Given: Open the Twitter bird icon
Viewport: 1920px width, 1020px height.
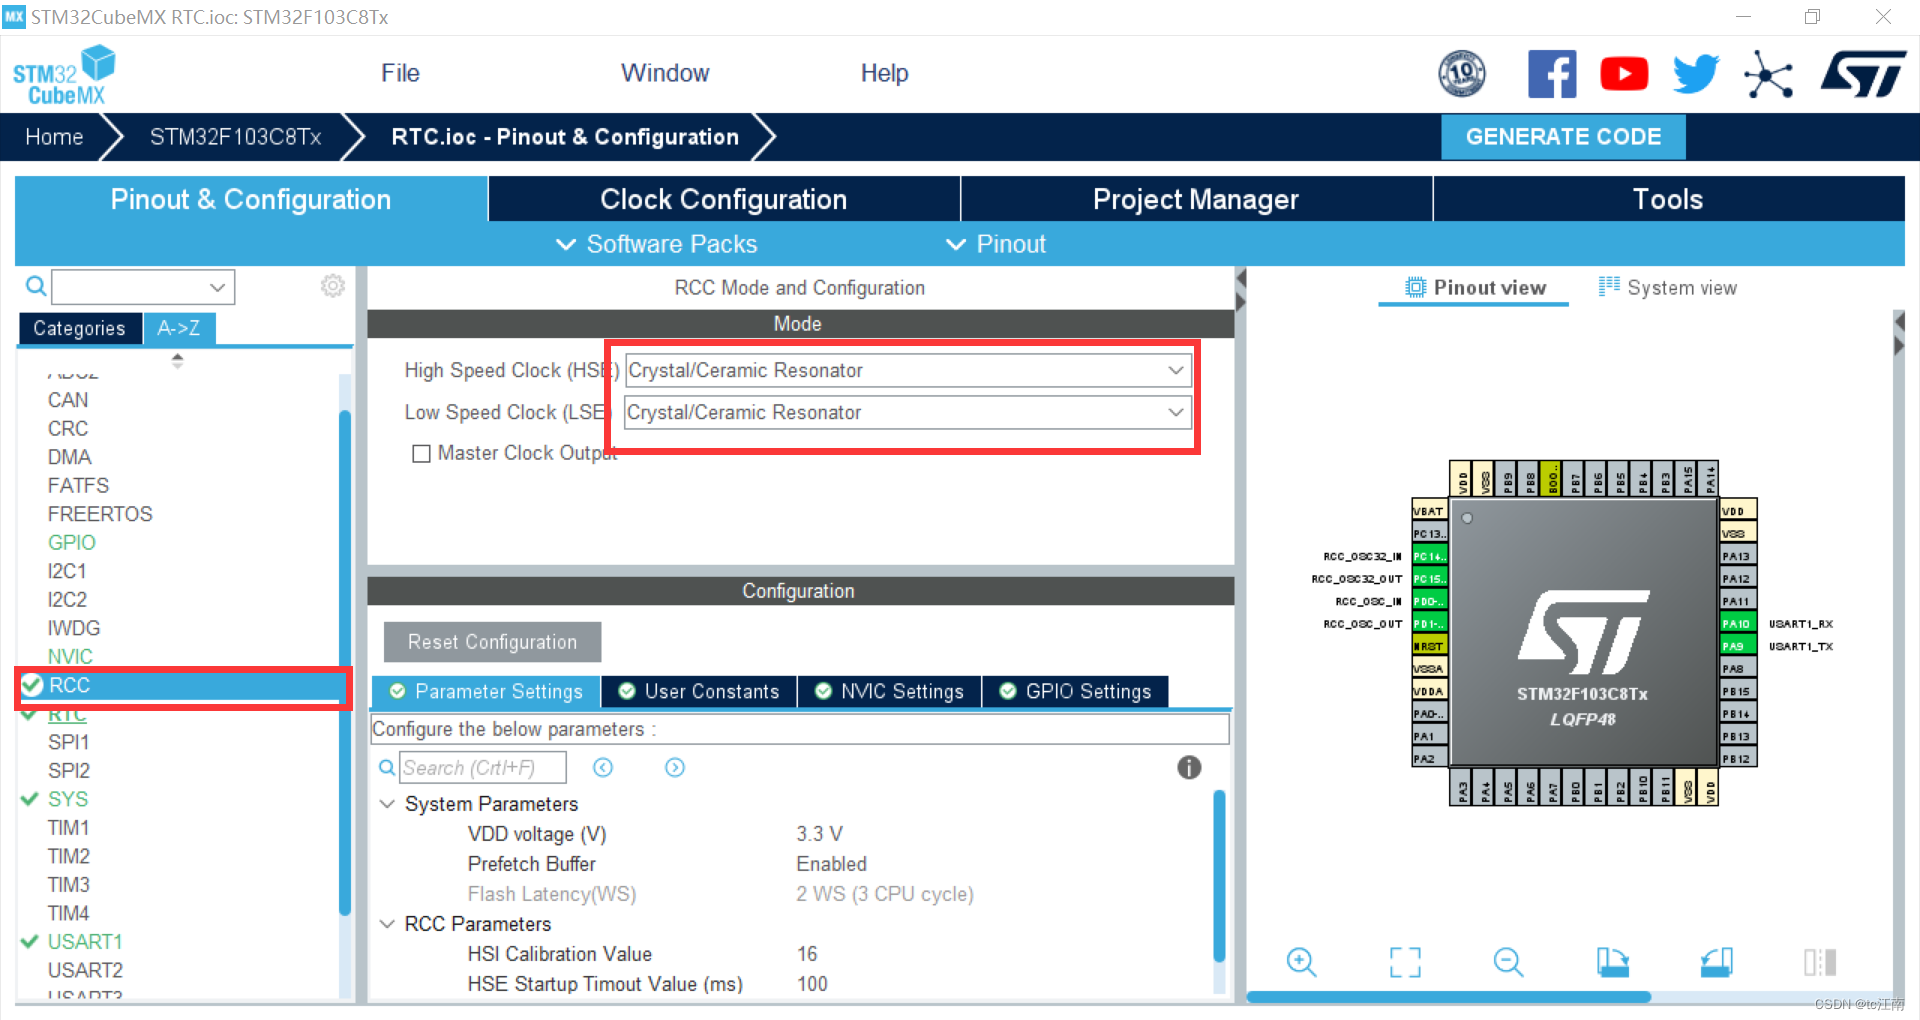Looking at the screenshot, I should point(1696,74).
